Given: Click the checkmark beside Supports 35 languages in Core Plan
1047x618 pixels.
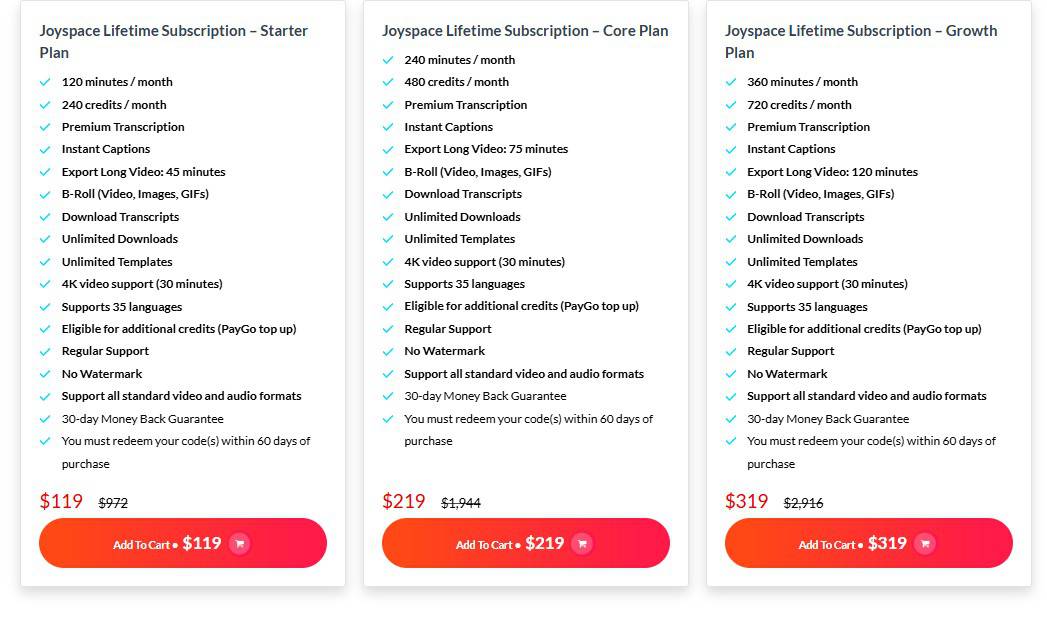Looking at the screenshot, I should pyautogui.click(x=388, y=284).
